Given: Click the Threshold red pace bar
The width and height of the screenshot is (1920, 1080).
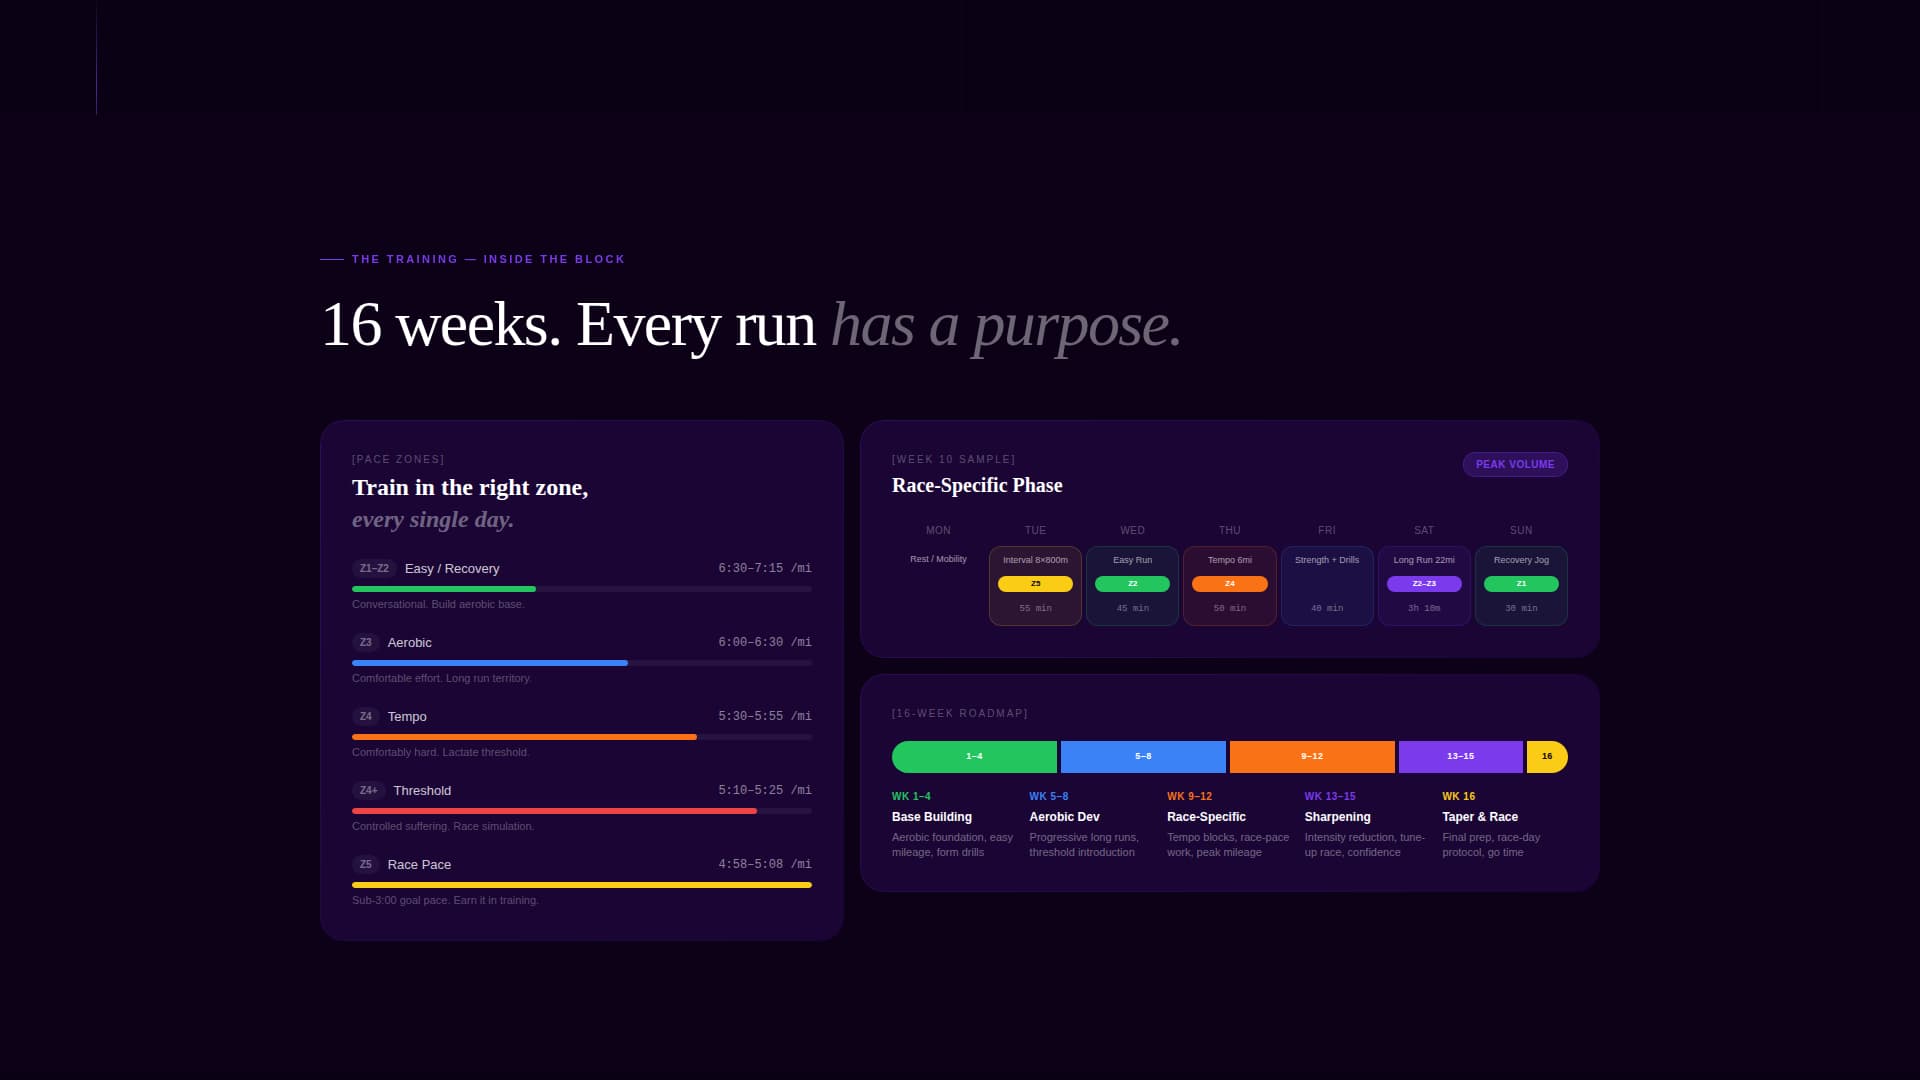Looking at the screenshot, I should tap(554, 811).
